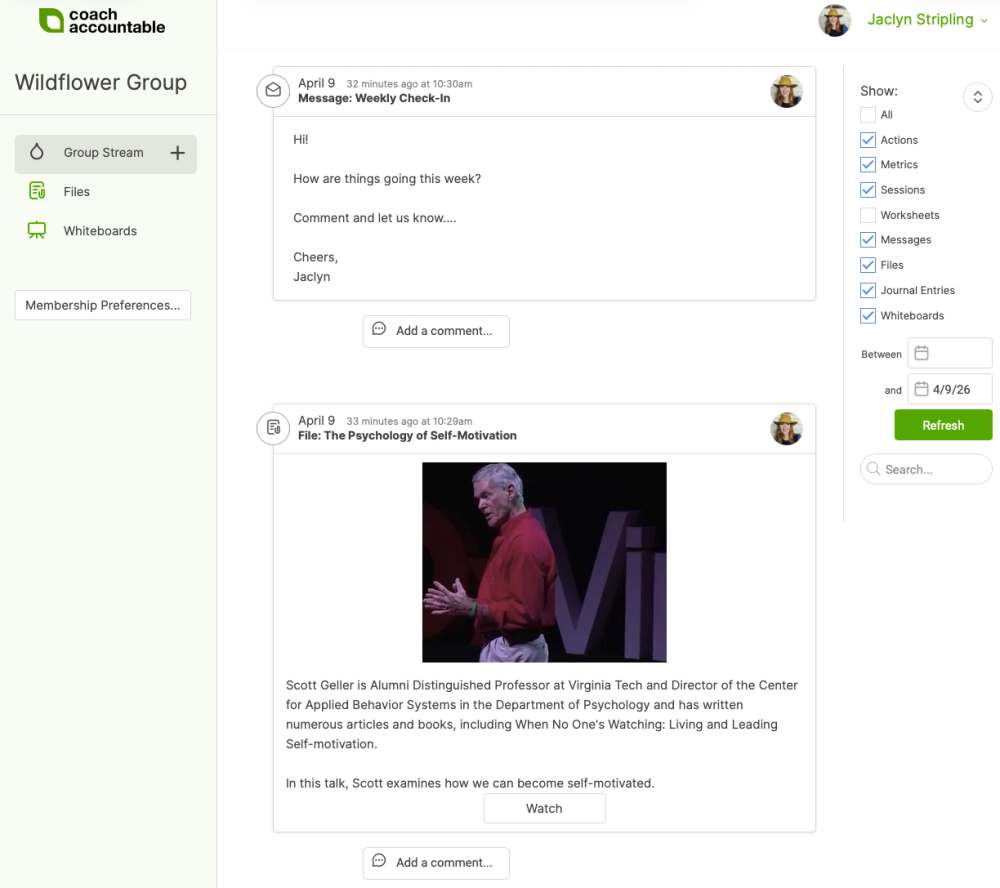Screen dimensions: 1000x888
Task: Click the Files sidebar icon
Action: coord(37,191)
